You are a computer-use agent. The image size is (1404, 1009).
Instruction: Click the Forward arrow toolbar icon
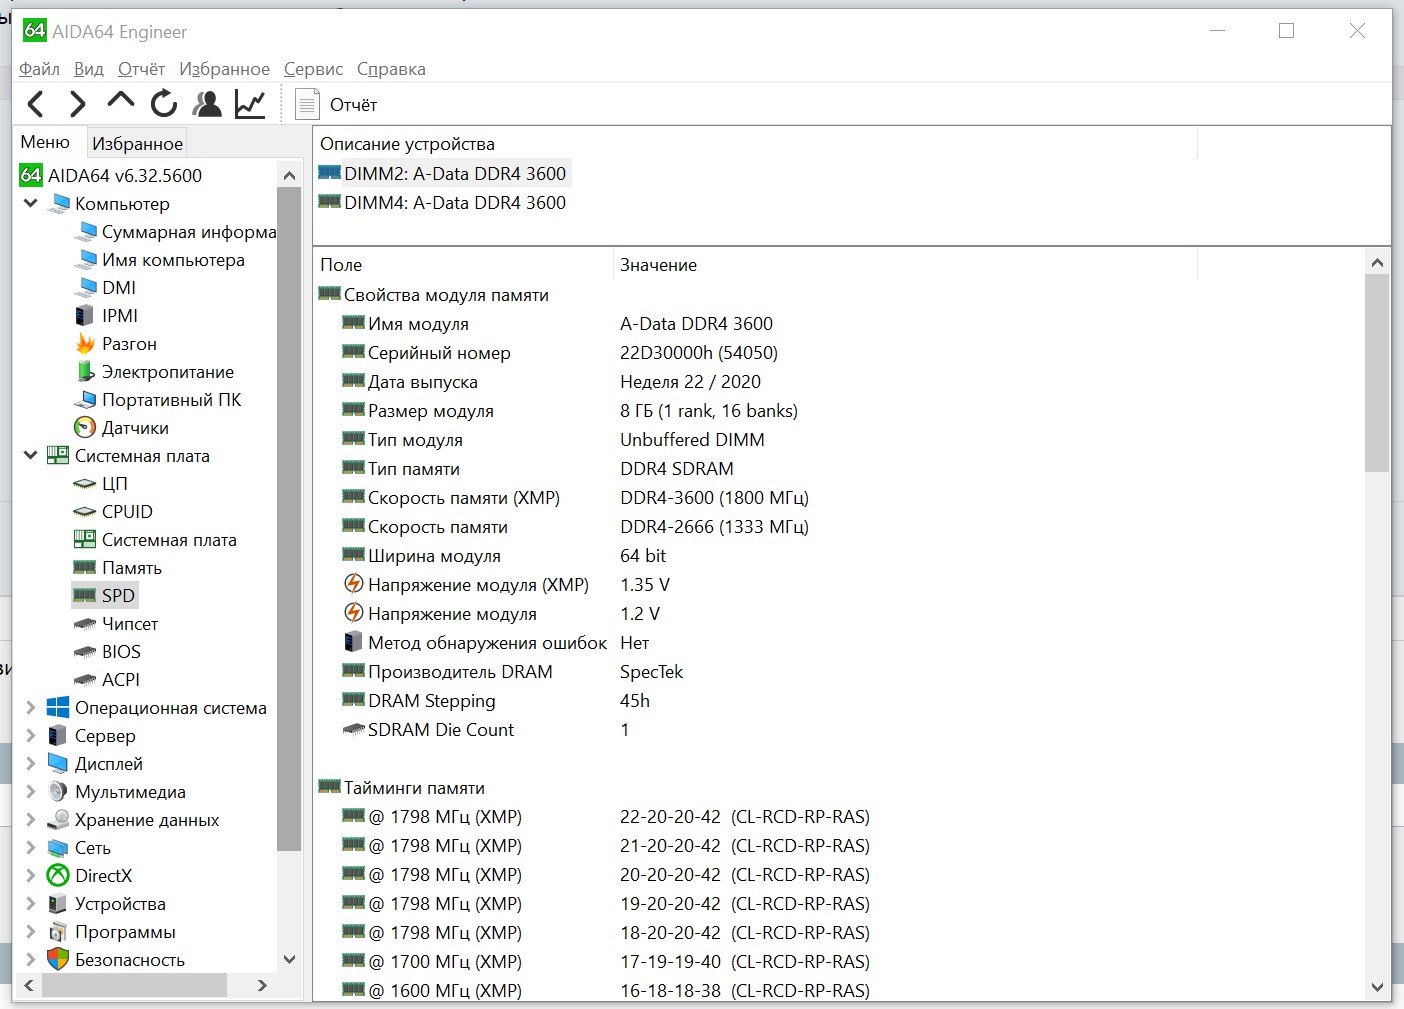78,104
